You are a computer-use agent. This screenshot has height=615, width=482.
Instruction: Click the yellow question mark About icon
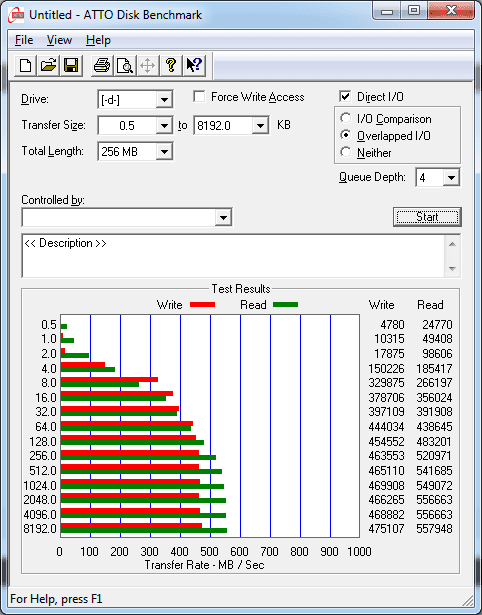click(171, 65)
